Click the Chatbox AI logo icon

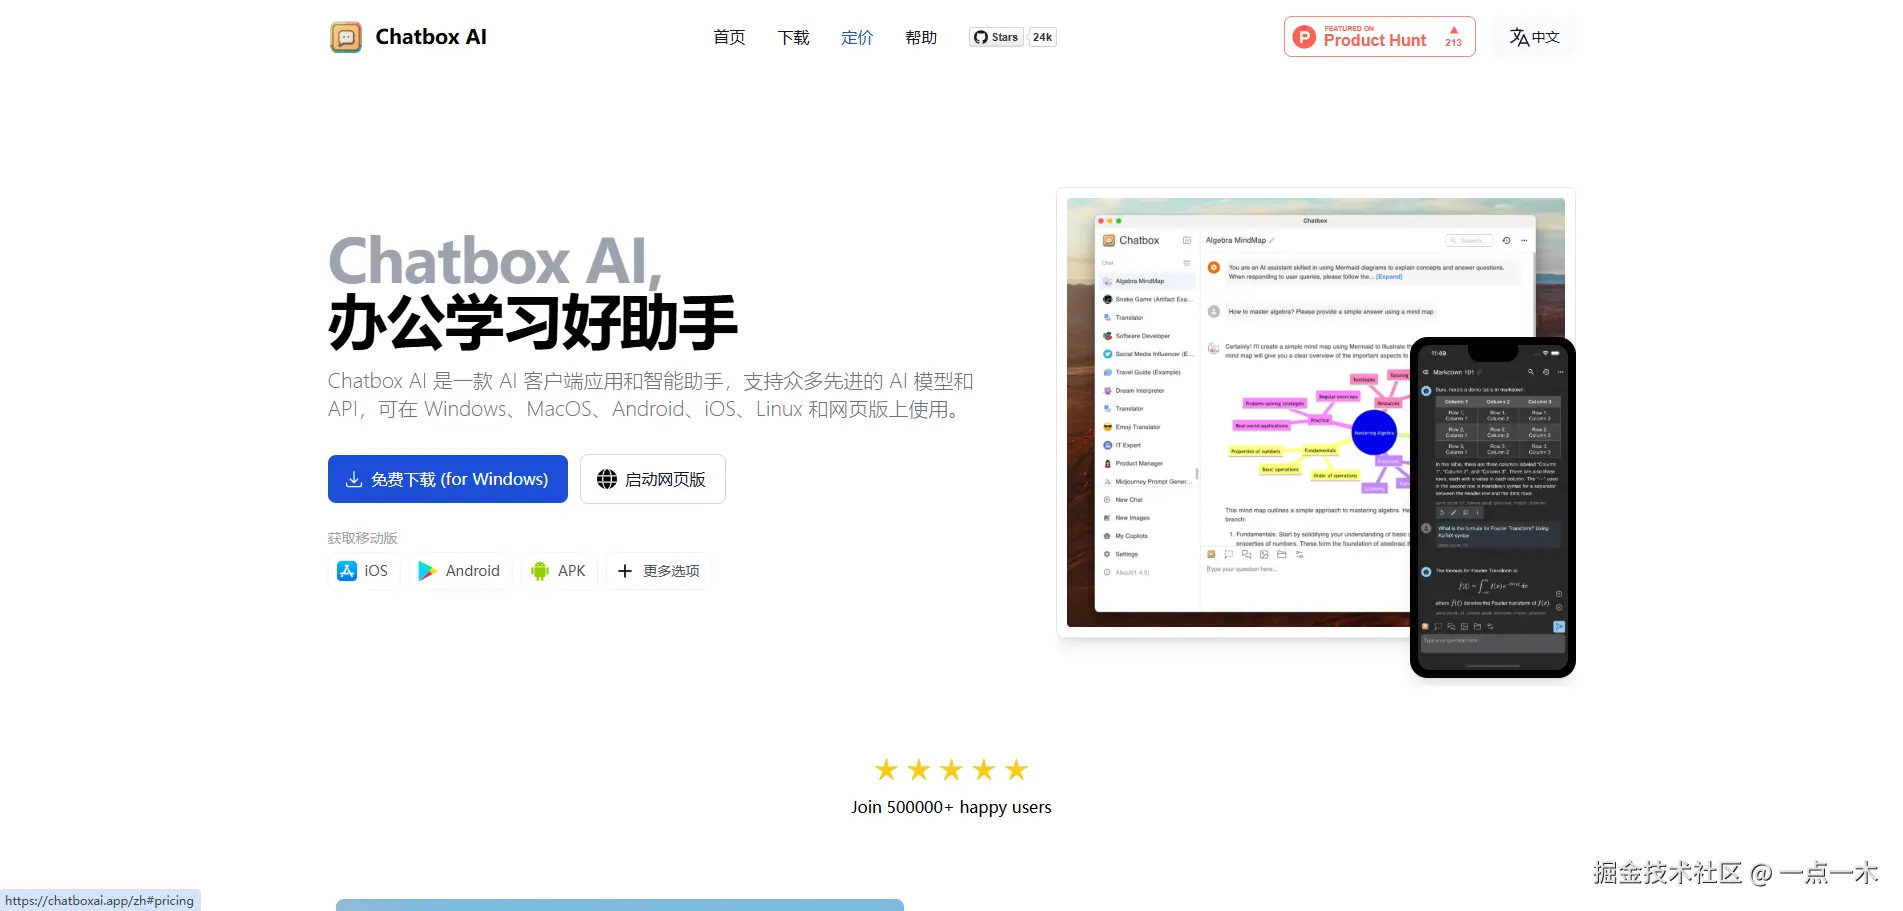tap(346, 37)
